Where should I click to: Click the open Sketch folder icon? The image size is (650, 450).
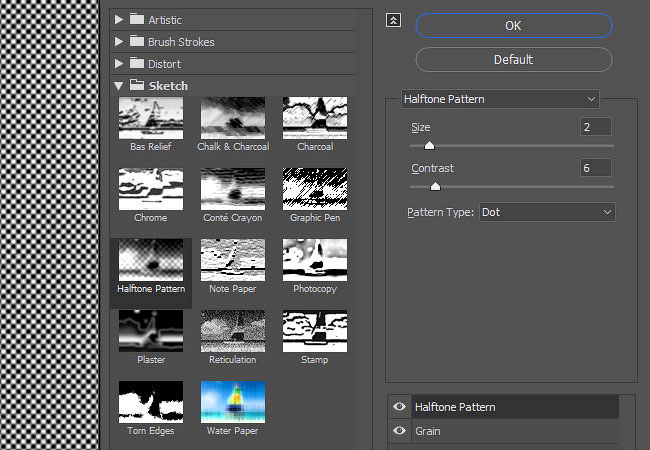point(137,85)
